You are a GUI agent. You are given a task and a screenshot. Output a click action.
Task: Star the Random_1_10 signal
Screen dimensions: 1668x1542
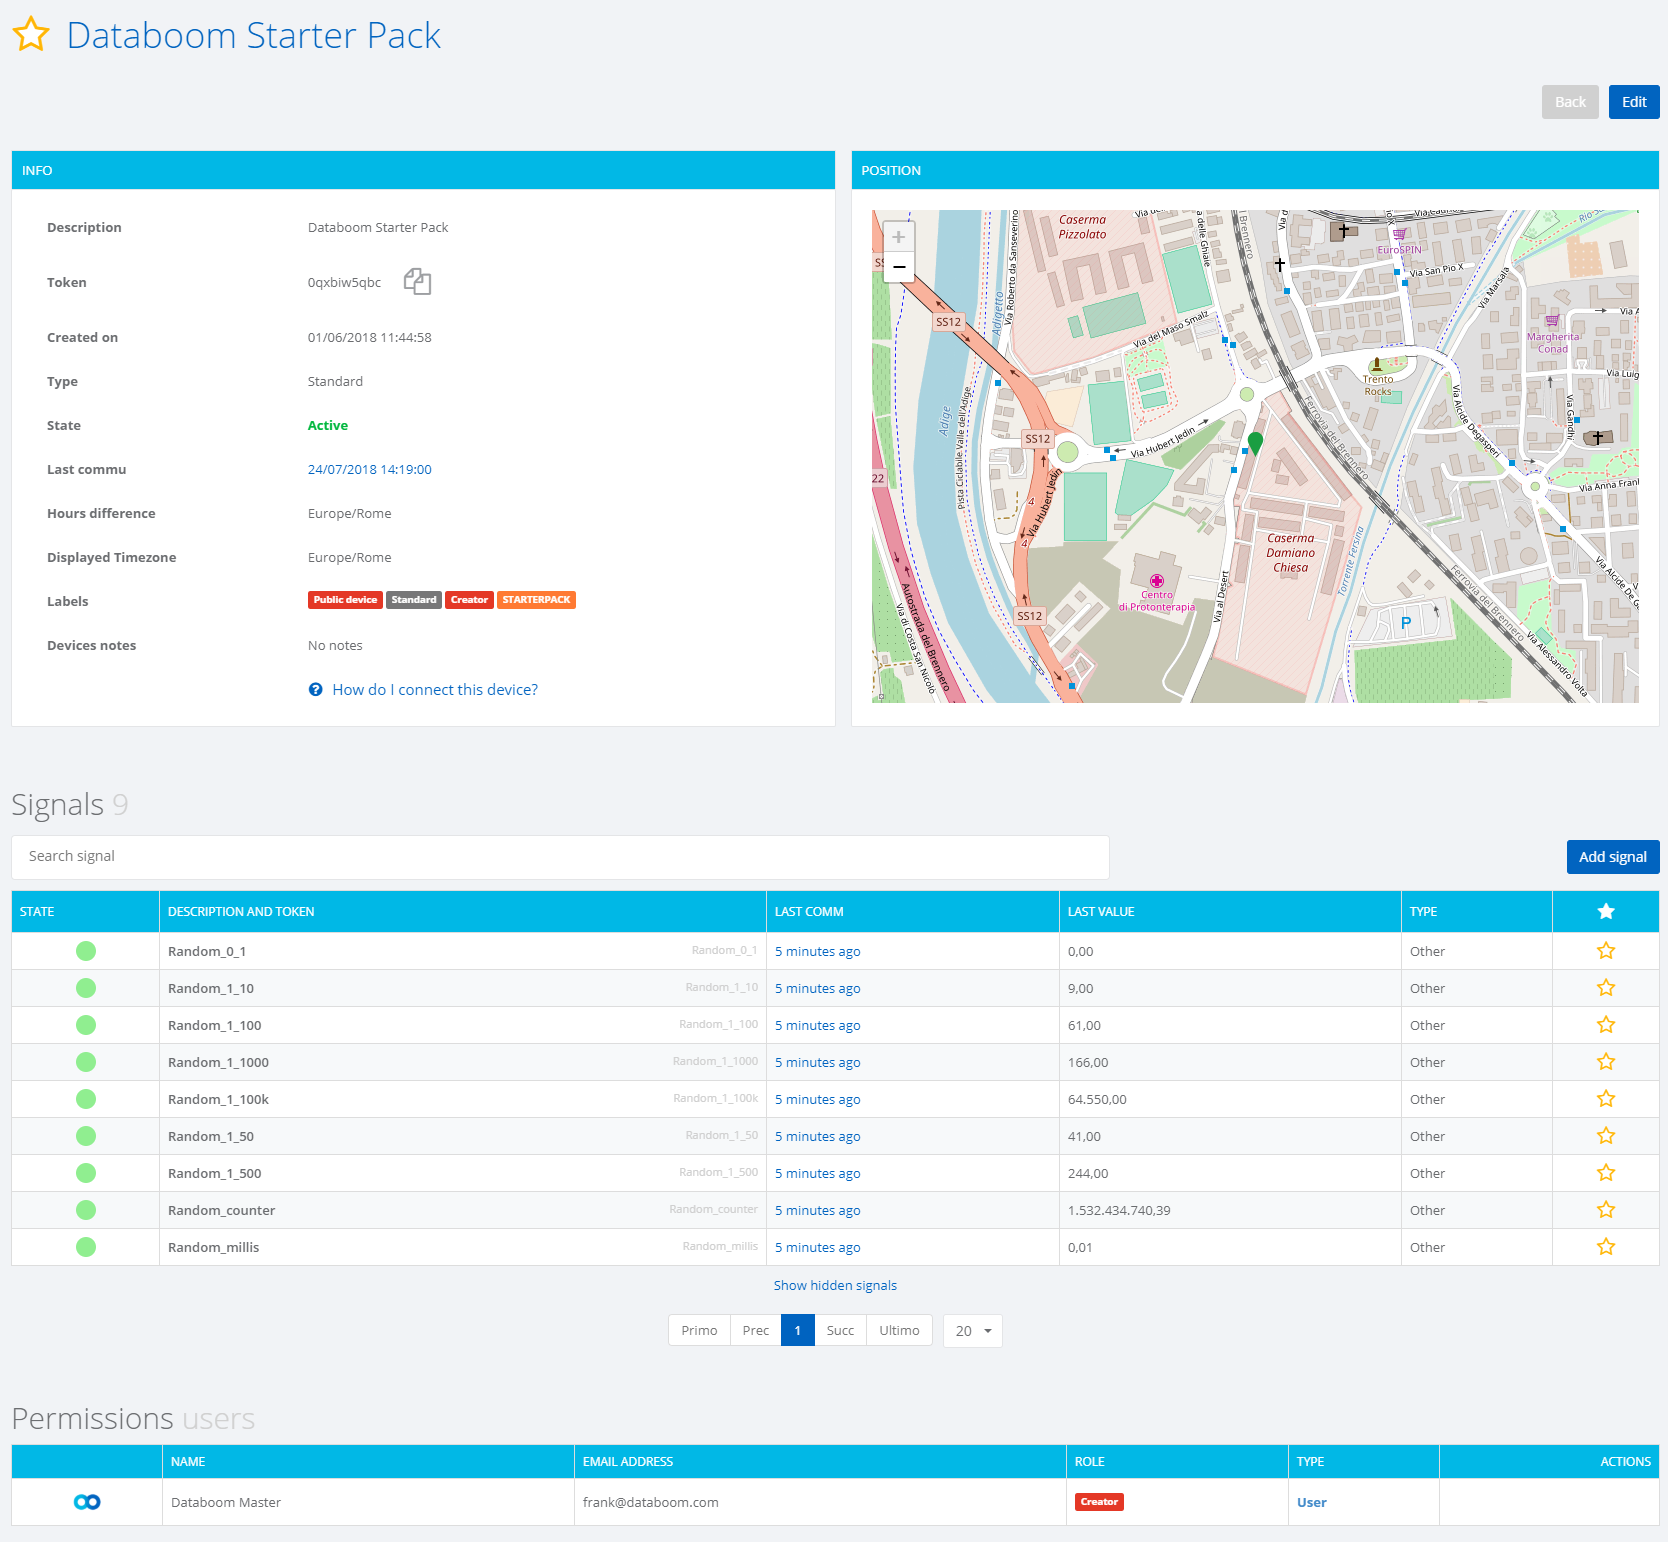pos(1606,988)
